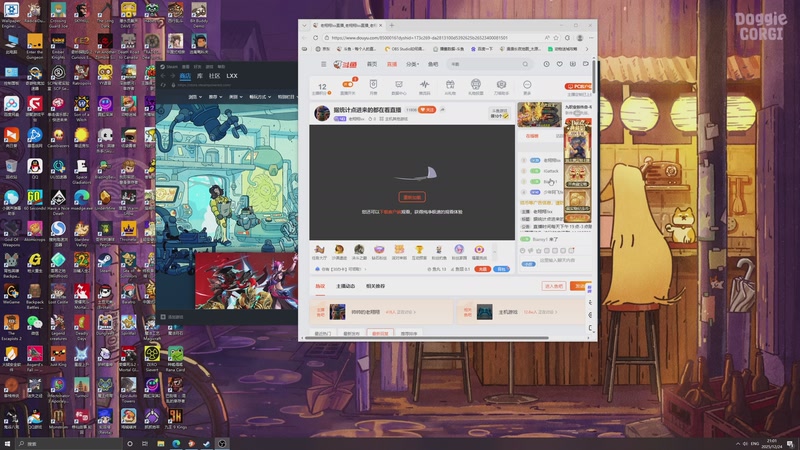Open the browser three-dot settings menu
Image resolution: width=800 pixels, height=450 pixels.
591,38
